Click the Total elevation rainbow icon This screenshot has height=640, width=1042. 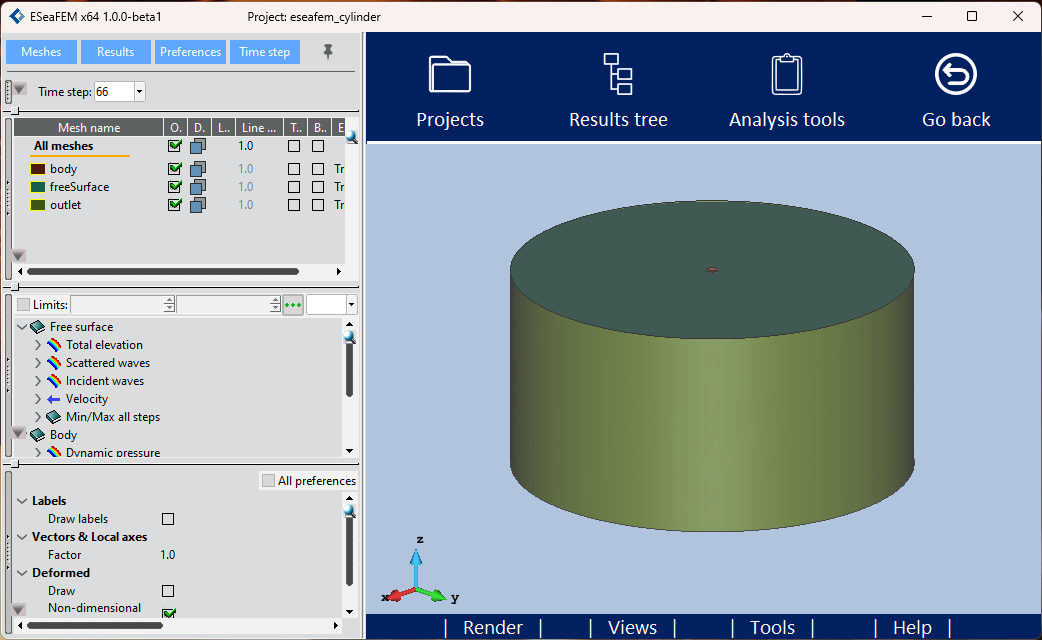click(x=54, y=345)
